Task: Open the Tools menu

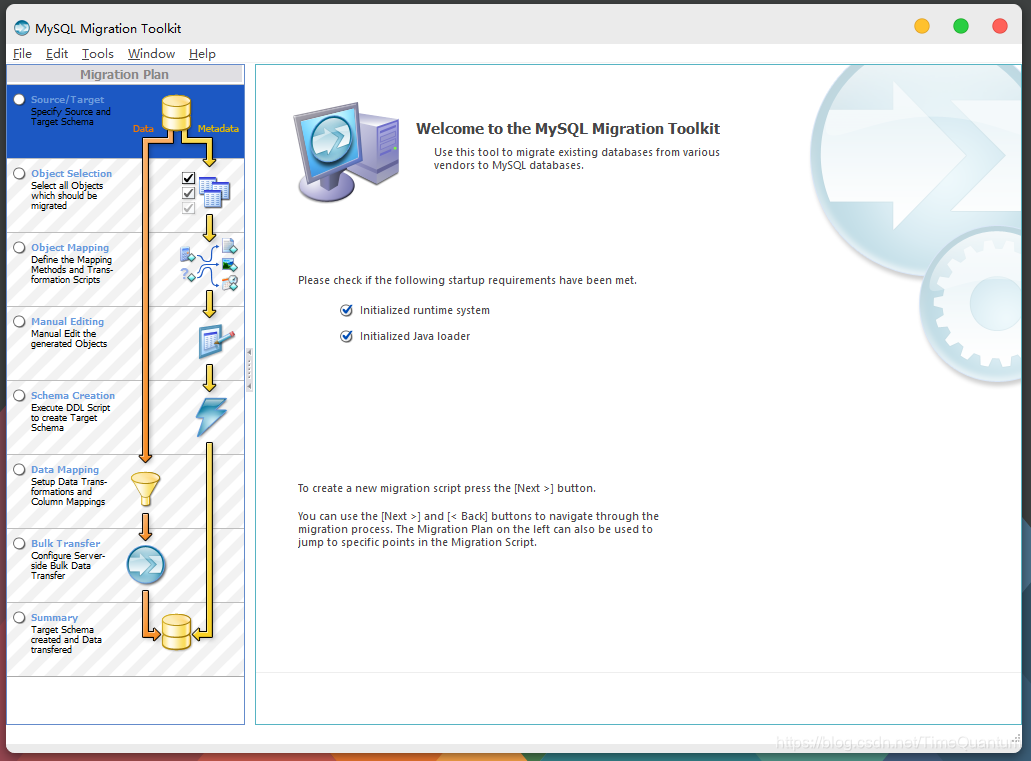Action: point(97,54)
